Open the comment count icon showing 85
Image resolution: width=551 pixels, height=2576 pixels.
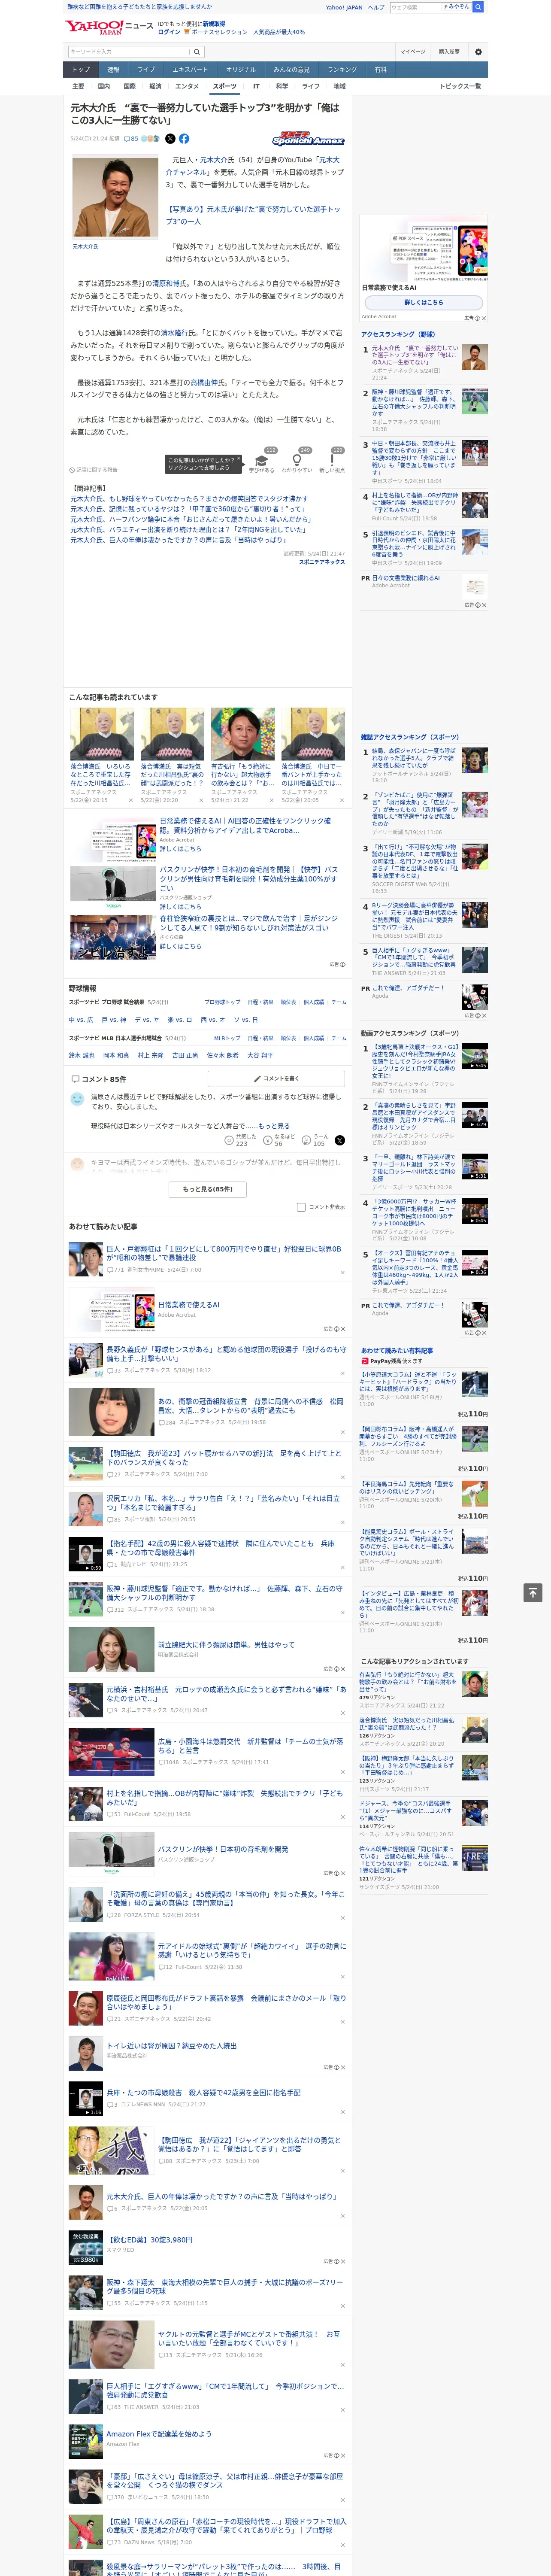pos(131,139)
